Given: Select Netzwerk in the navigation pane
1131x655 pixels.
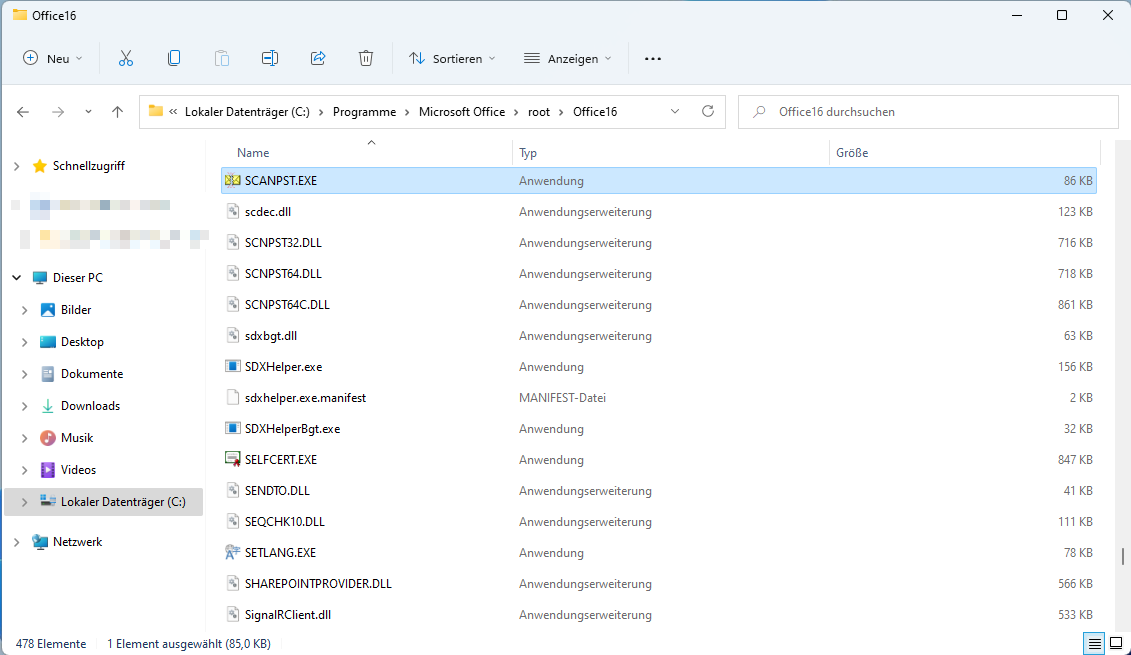Looking at the screenshot, I should pos(77,542).
